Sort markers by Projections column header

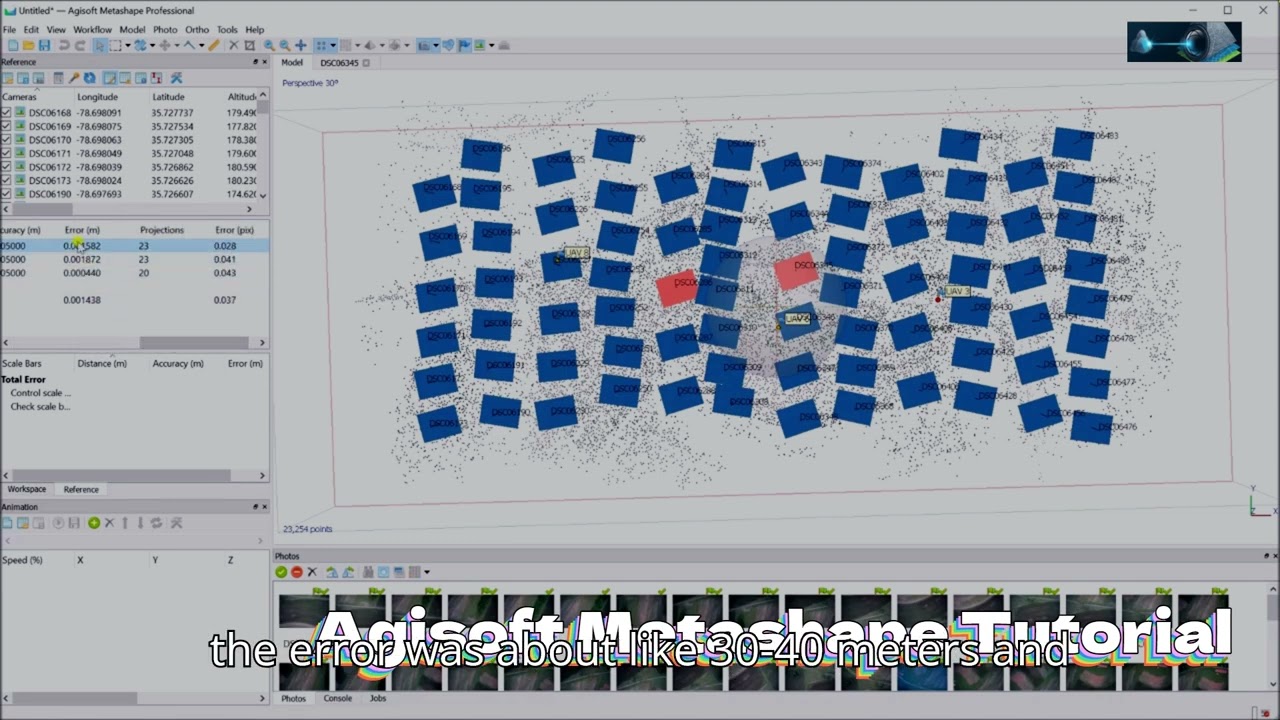click(162, 230)
